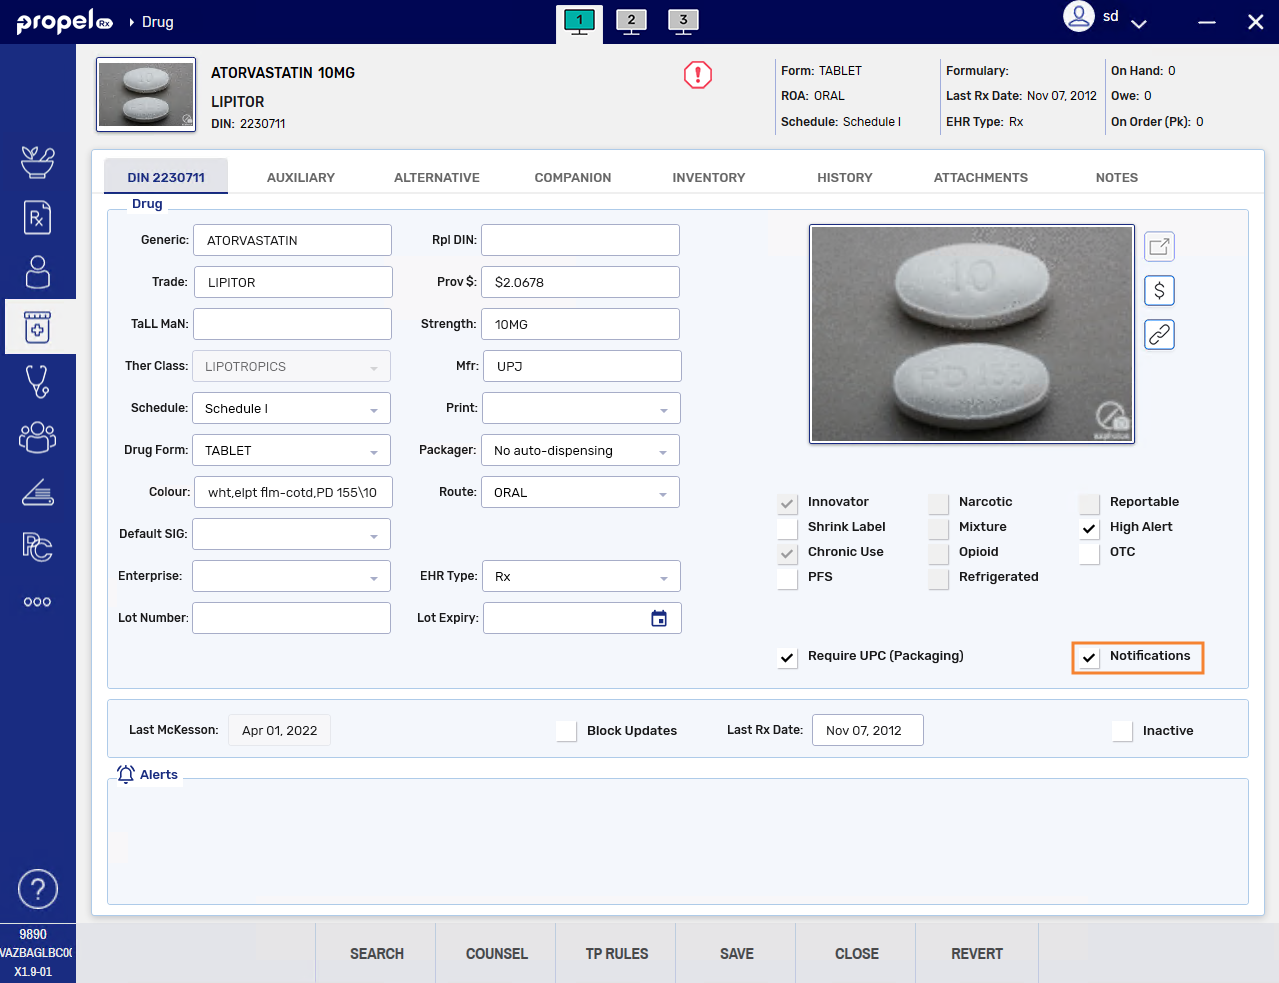
Task: Open the three-dot more options sidebar icon
Action: (x=38, y=602)
